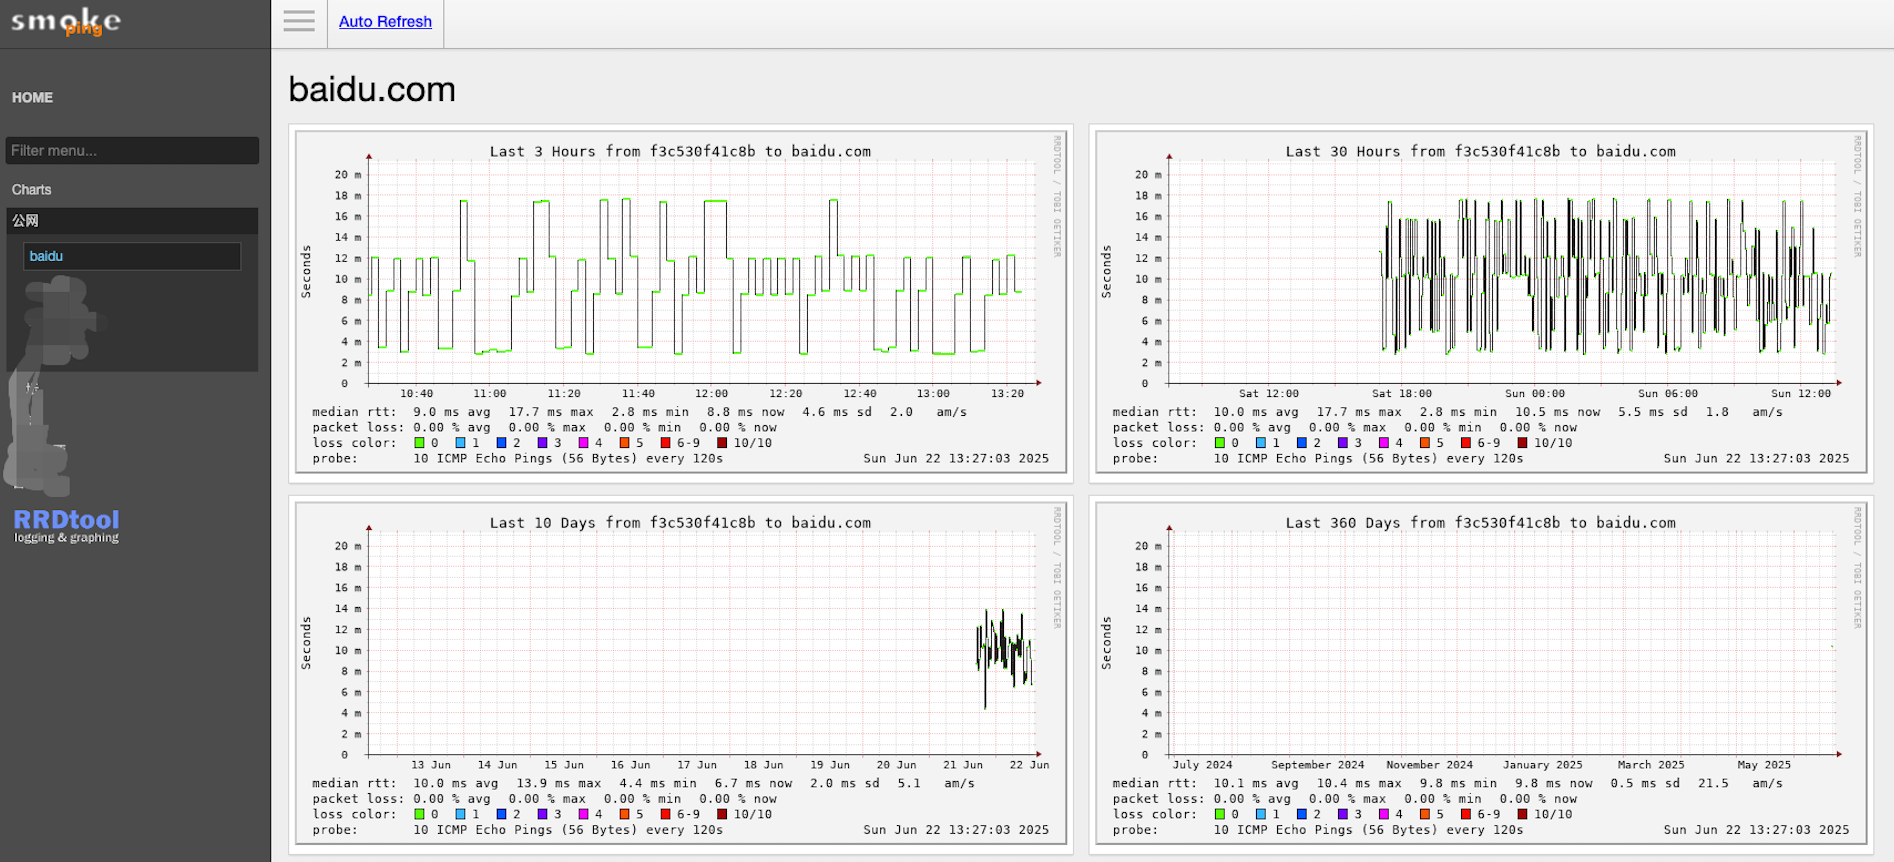
Task: Open the Last 30 Hours graph
Action: (1481, 300)
